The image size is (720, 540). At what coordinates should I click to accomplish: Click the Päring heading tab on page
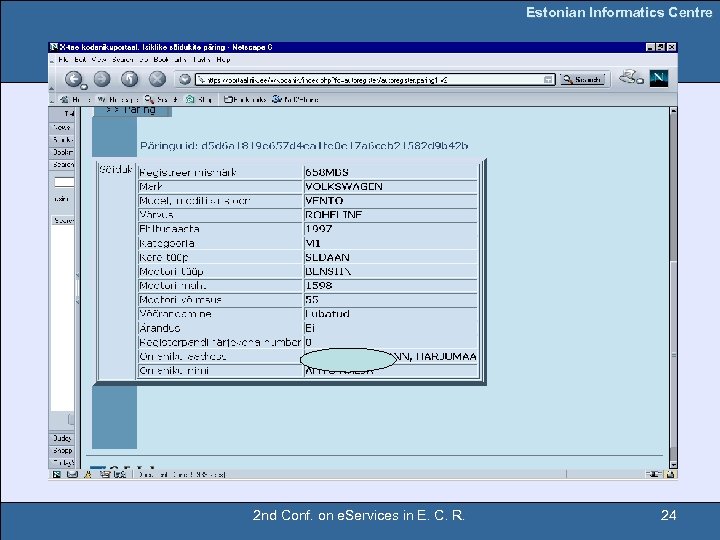[133, 111]
